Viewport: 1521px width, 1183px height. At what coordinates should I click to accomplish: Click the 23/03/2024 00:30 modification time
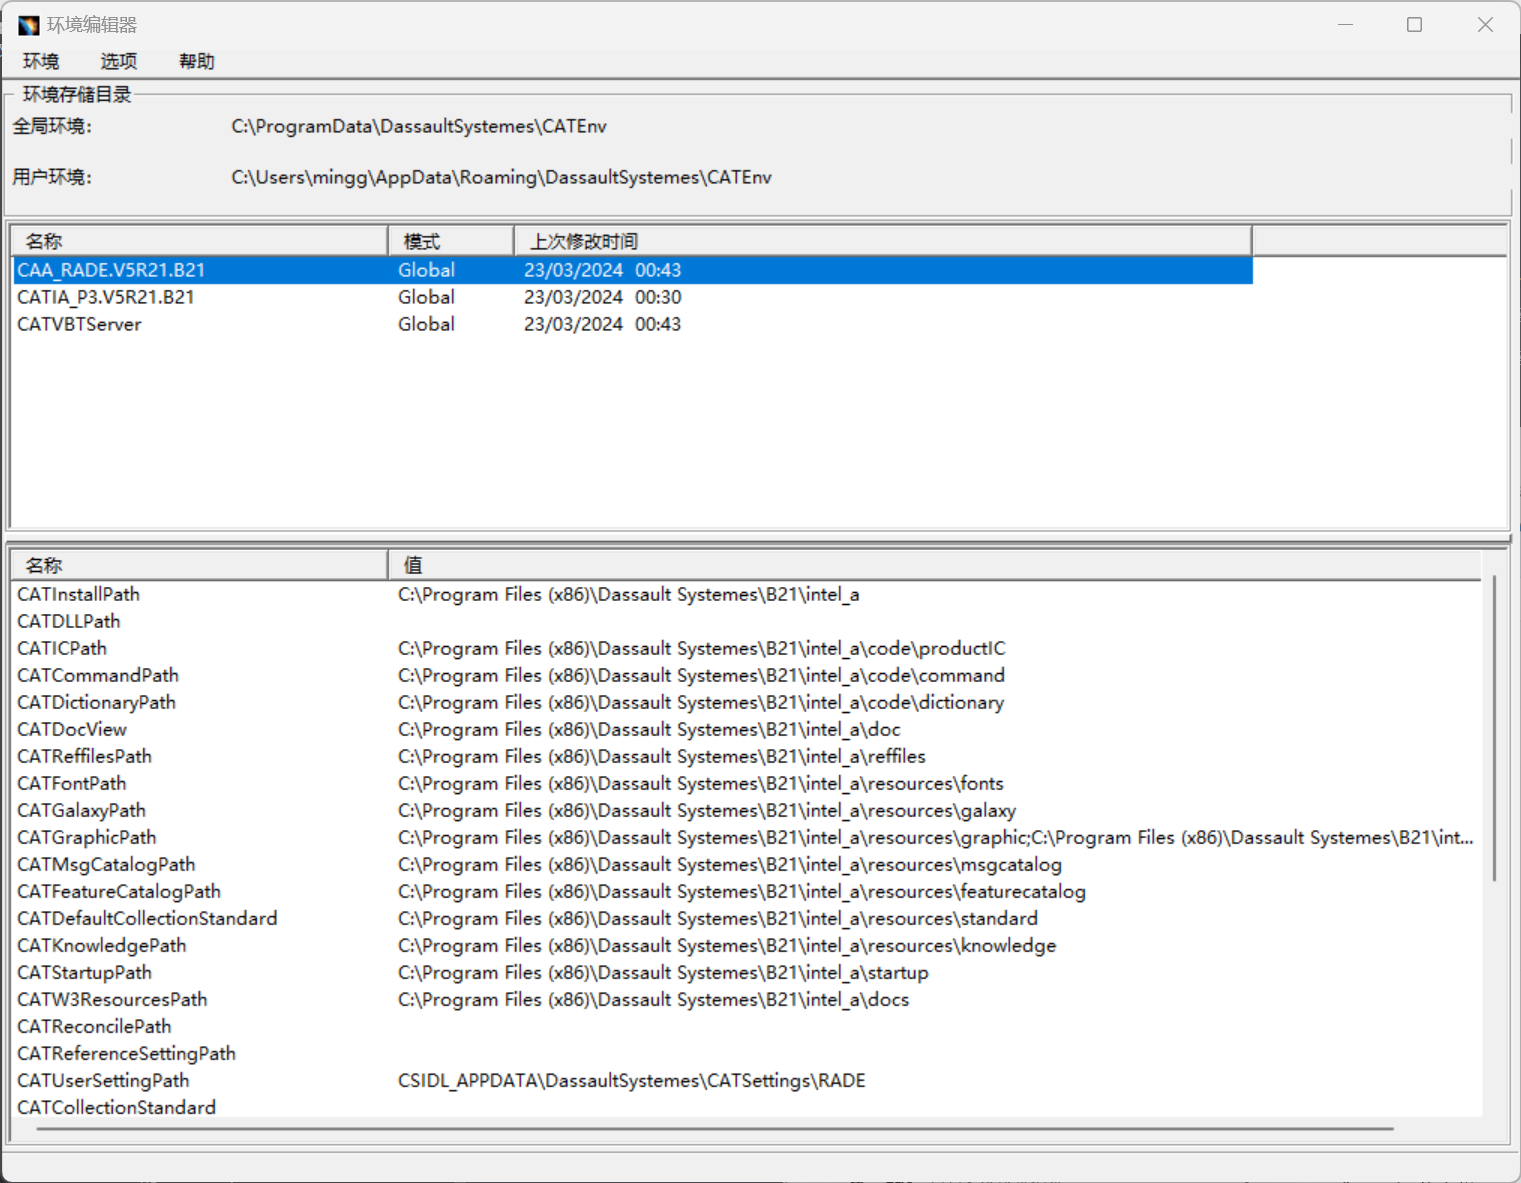602,297
